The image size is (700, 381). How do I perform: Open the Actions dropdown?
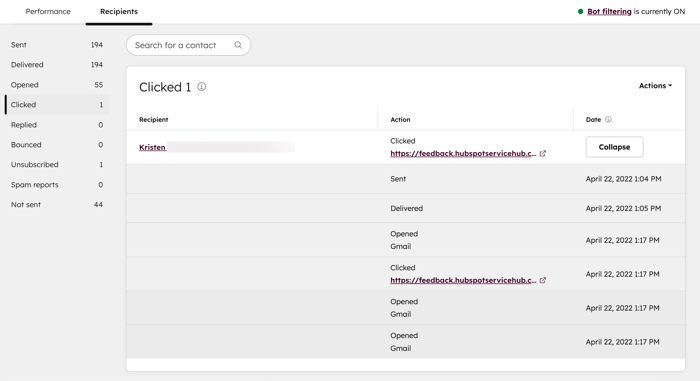click(x=655, y=86)
